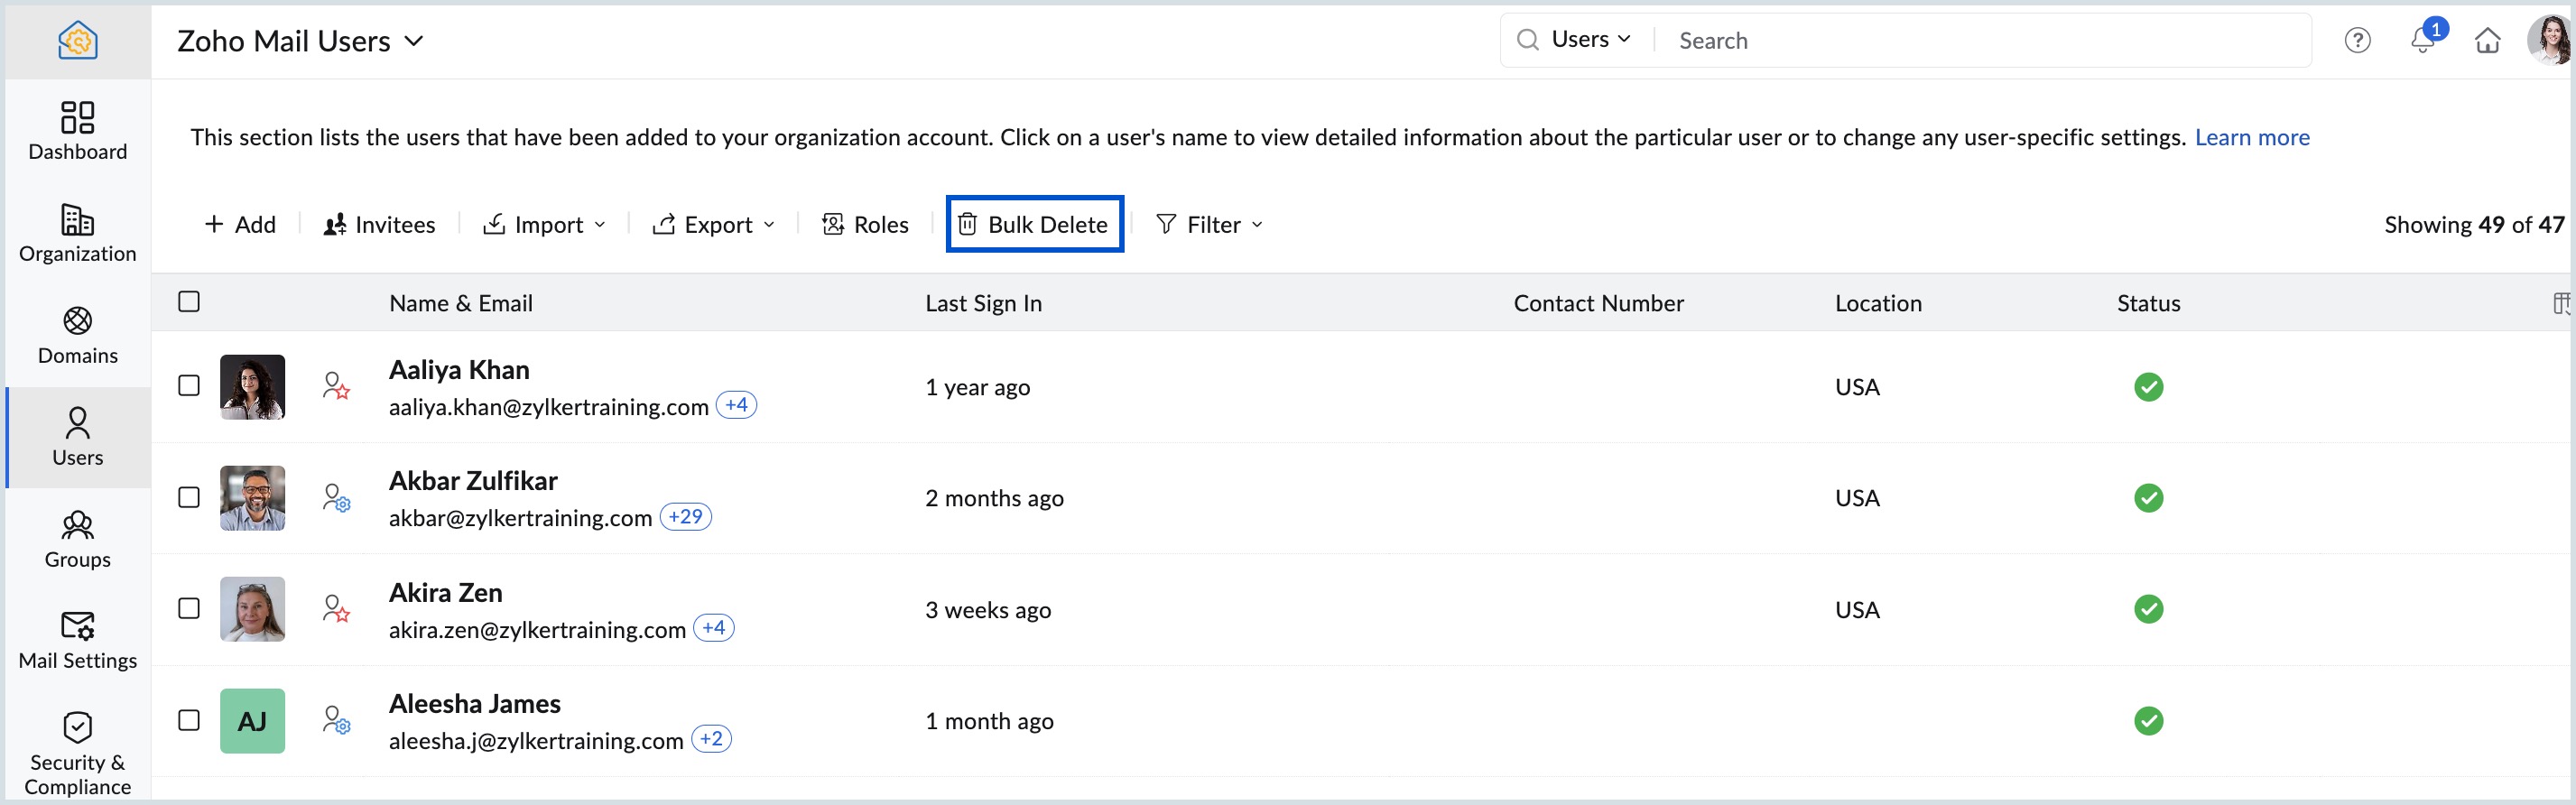2576x805 pixels.
Task: Click the 'Showing 49 of 47' count text
Action: pyautogui.click(x=2473, y=224)
